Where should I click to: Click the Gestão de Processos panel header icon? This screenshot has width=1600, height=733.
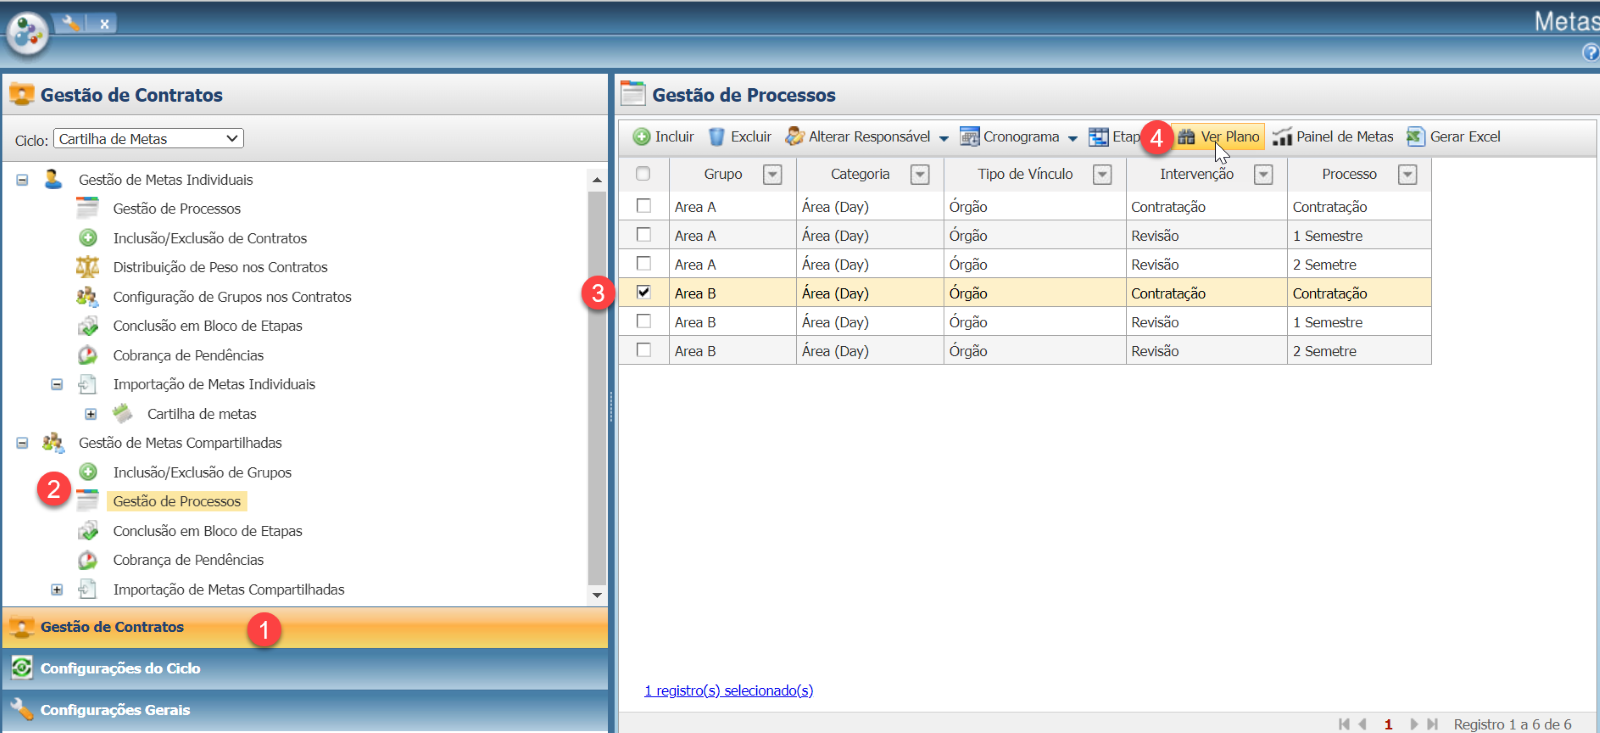(633, 94)
